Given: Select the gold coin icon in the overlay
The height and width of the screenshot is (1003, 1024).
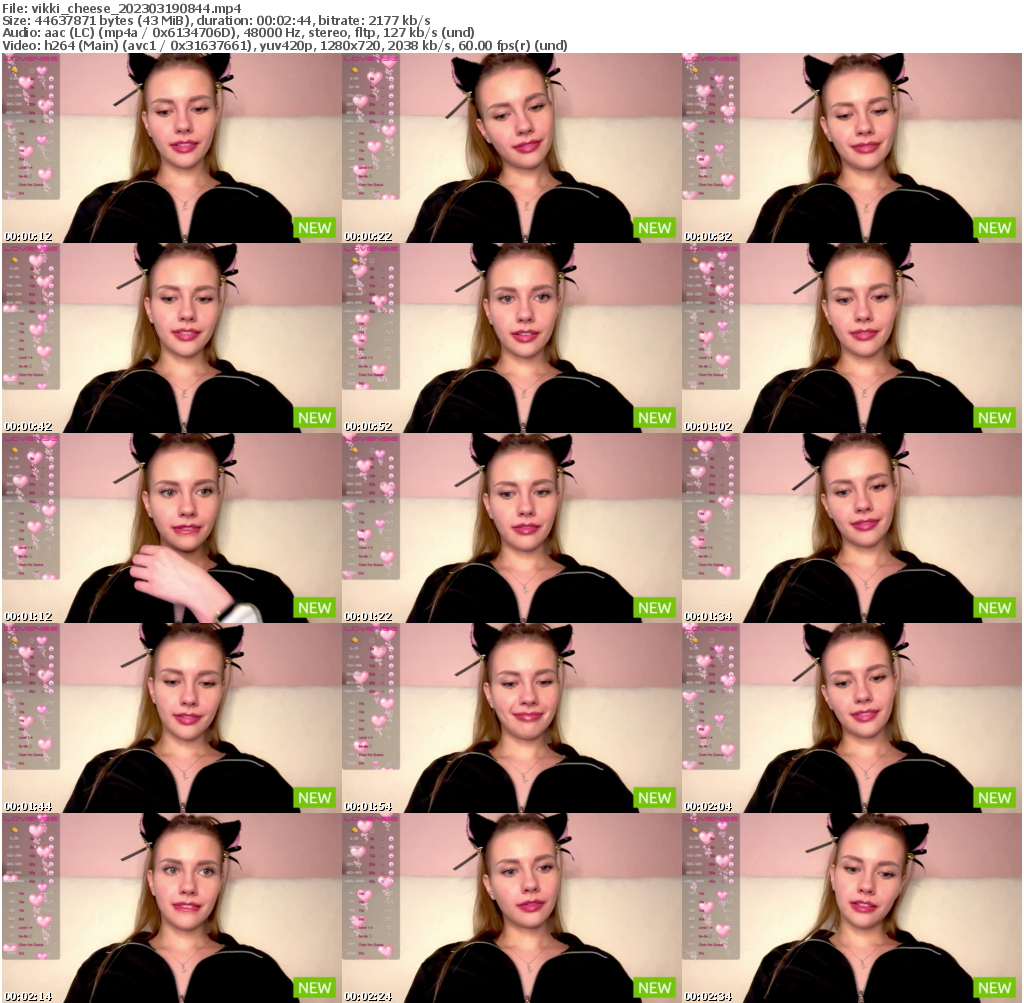Looking at the screenshot, I should [15, 69].
